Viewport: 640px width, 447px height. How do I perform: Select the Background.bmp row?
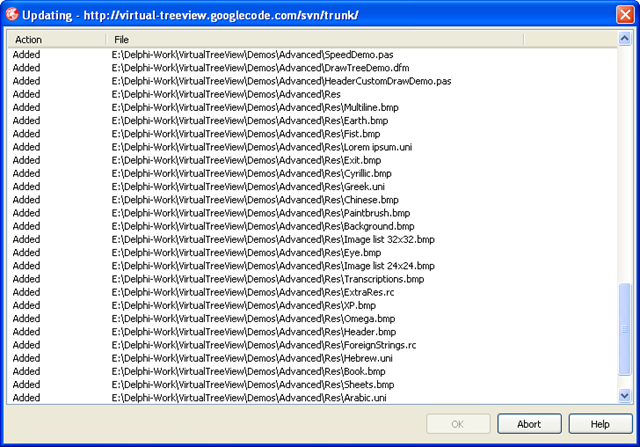coord(312,226)
